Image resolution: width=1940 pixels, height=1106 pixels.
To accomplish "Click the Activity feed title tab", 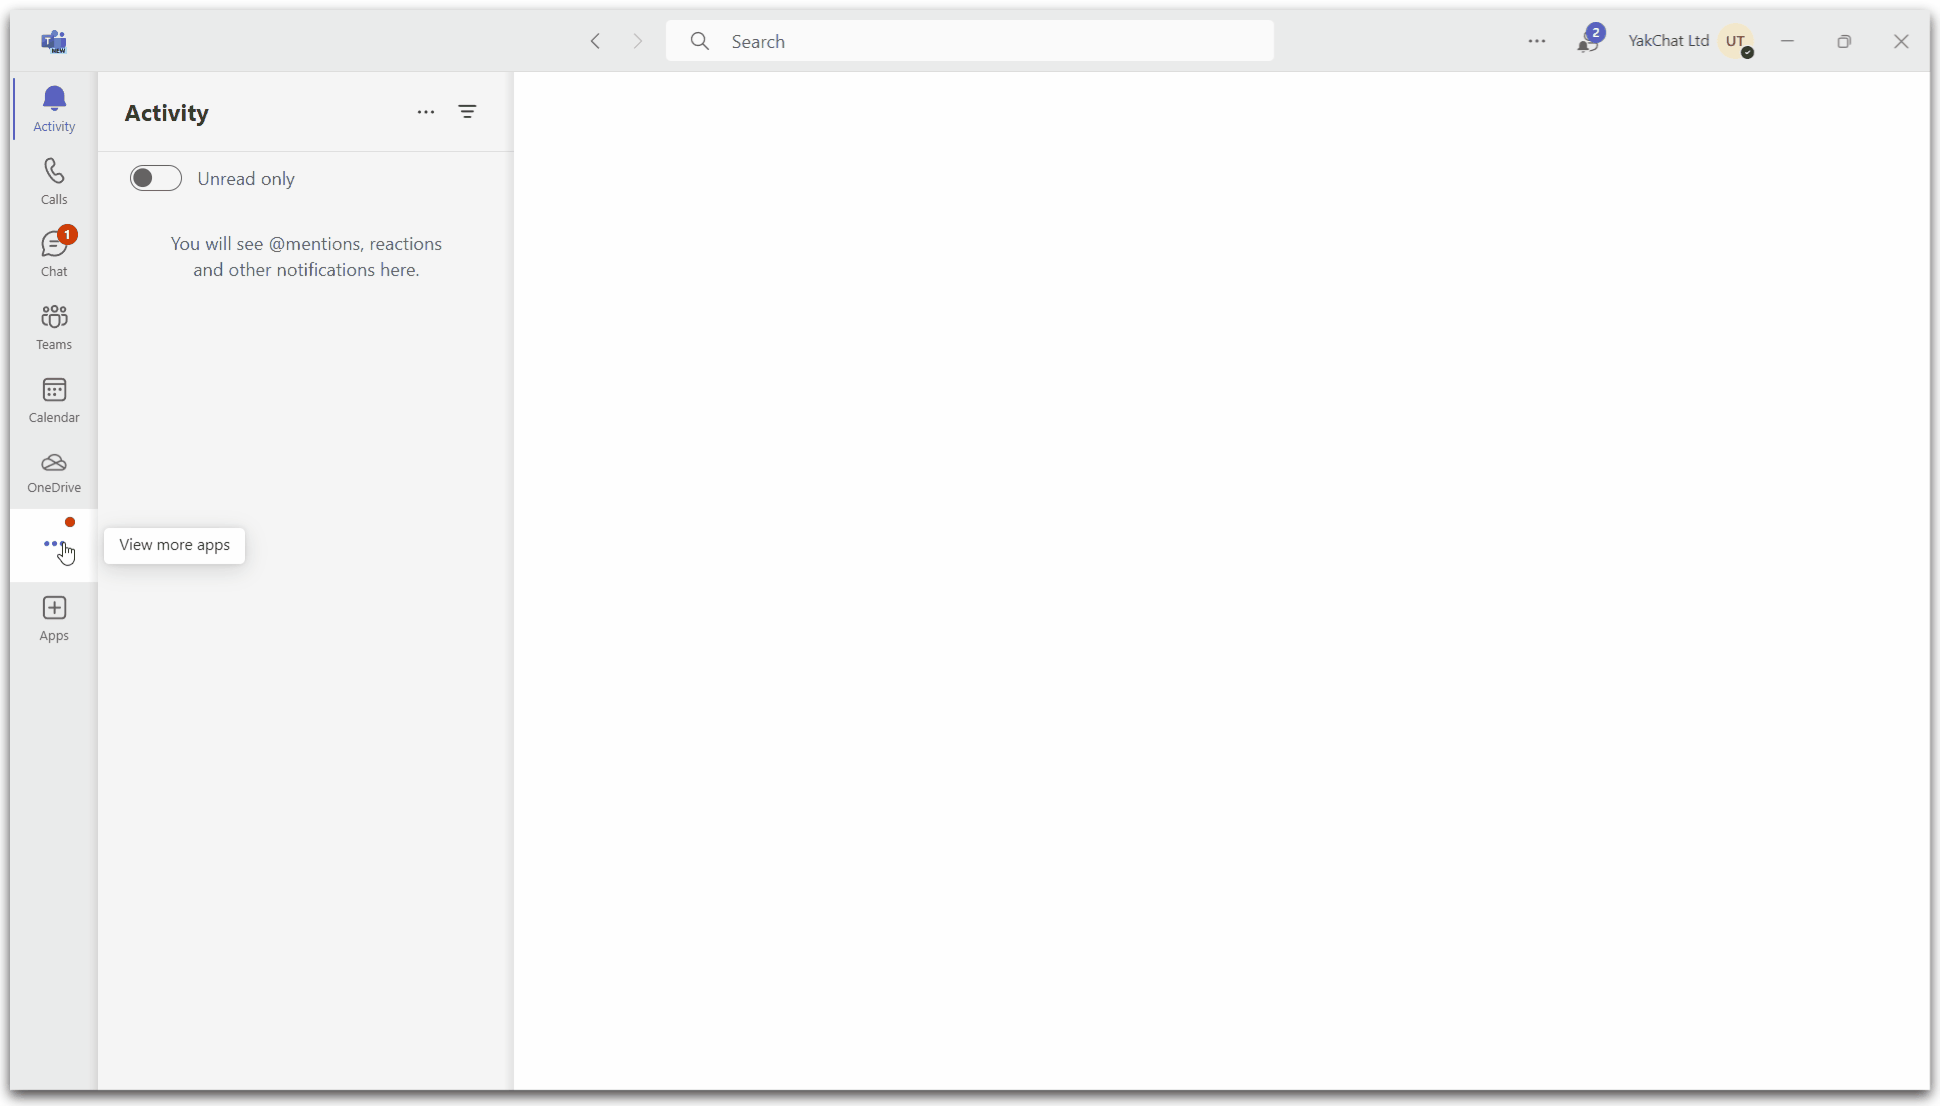I will pyautogui.click(x=167, y=112).
